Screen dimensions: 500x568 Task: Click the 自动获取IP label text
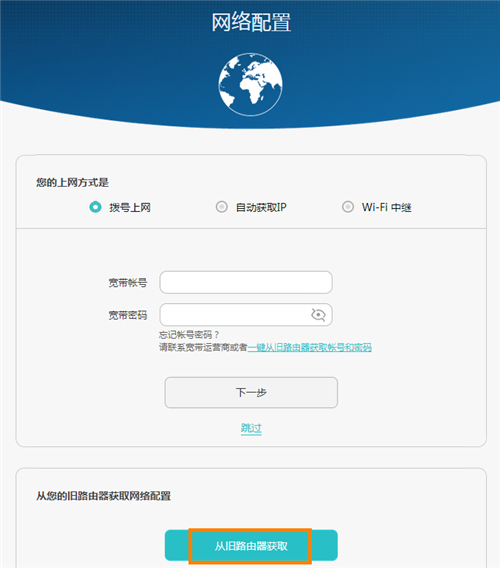pos(261,207)
